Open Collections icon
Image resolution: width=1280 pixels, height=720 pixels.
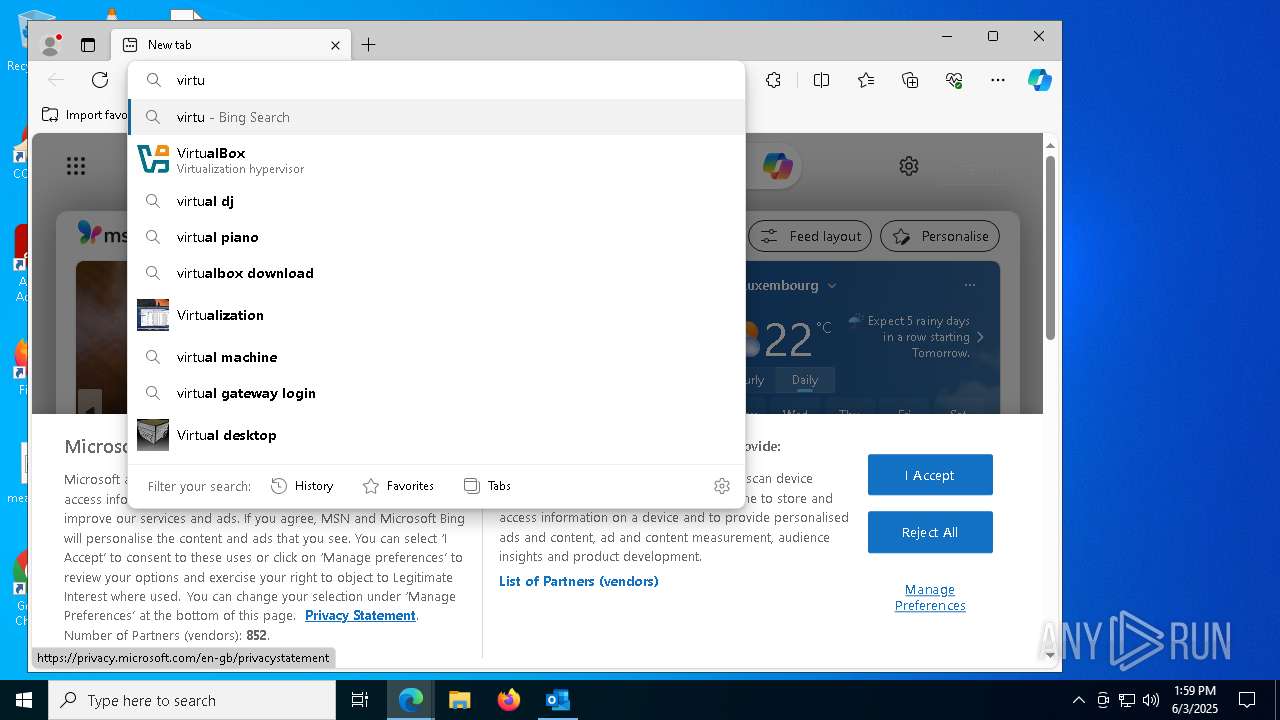click(910, 80)
